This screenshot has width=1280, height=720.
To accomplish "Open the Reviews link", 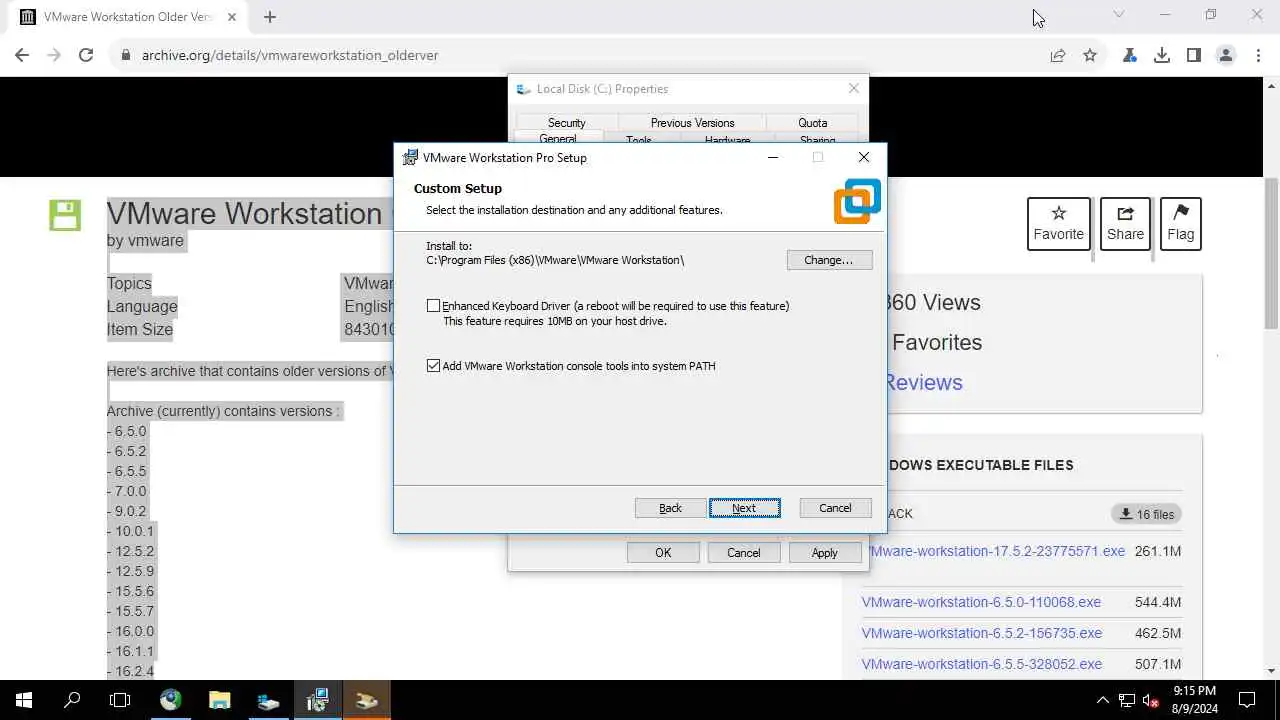I will coord(923,382).
